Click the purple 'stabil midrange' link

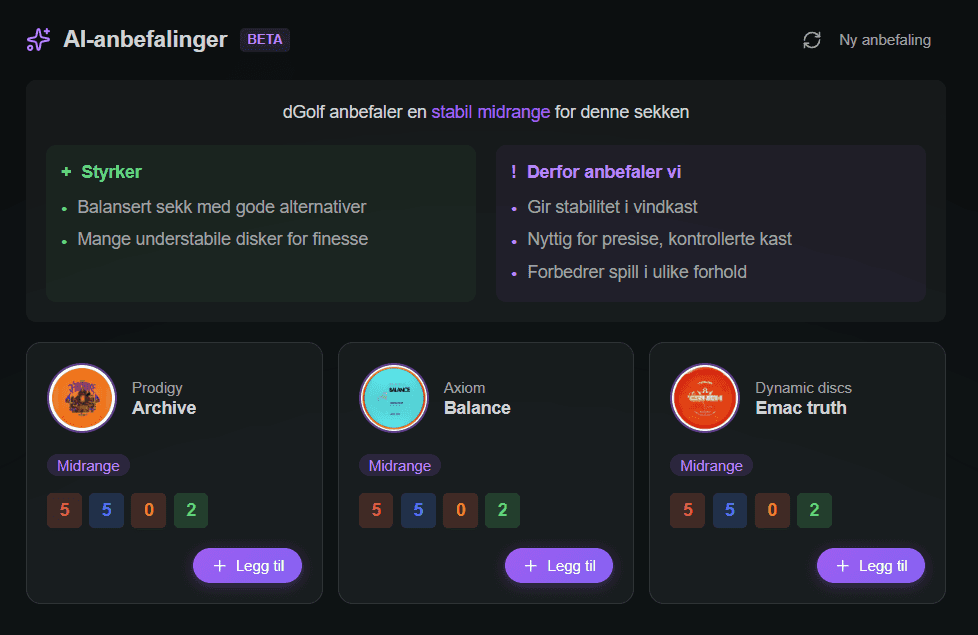(491, 112)
